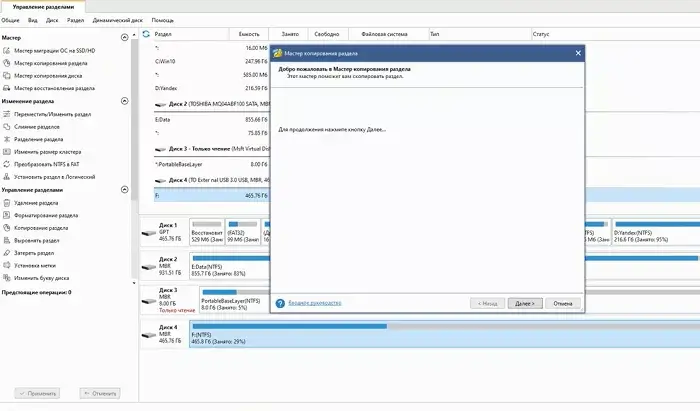
Task: Click the Отмена button in the wizard
Action: coord(563,303)
